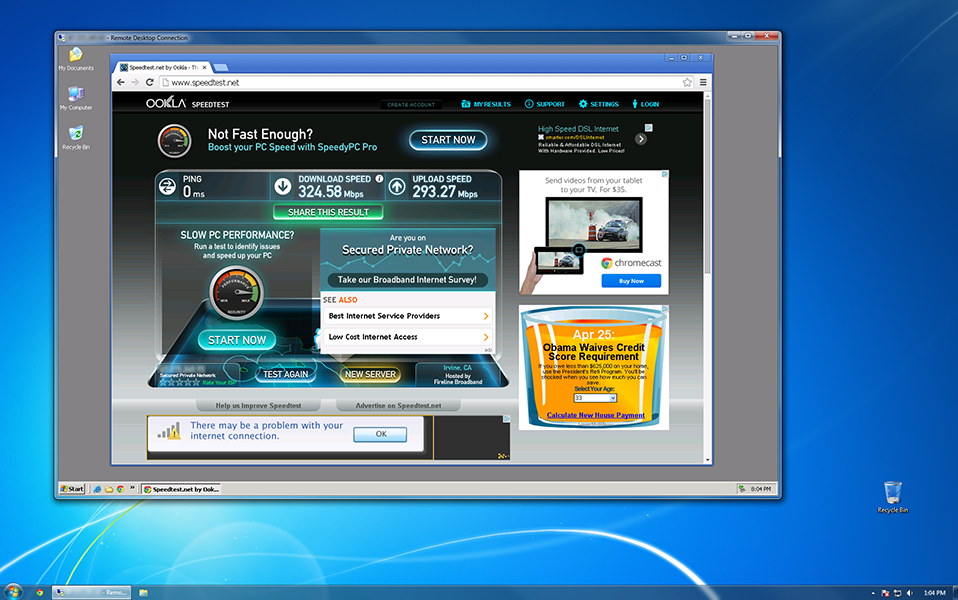Click the browser forward arrow
This screenshot has width=958, height=600.
135,82
